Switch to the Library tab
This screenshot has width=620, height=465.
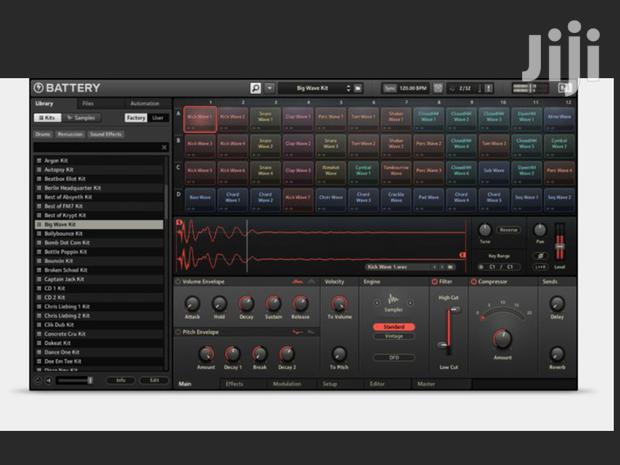[x=44, y=104]
